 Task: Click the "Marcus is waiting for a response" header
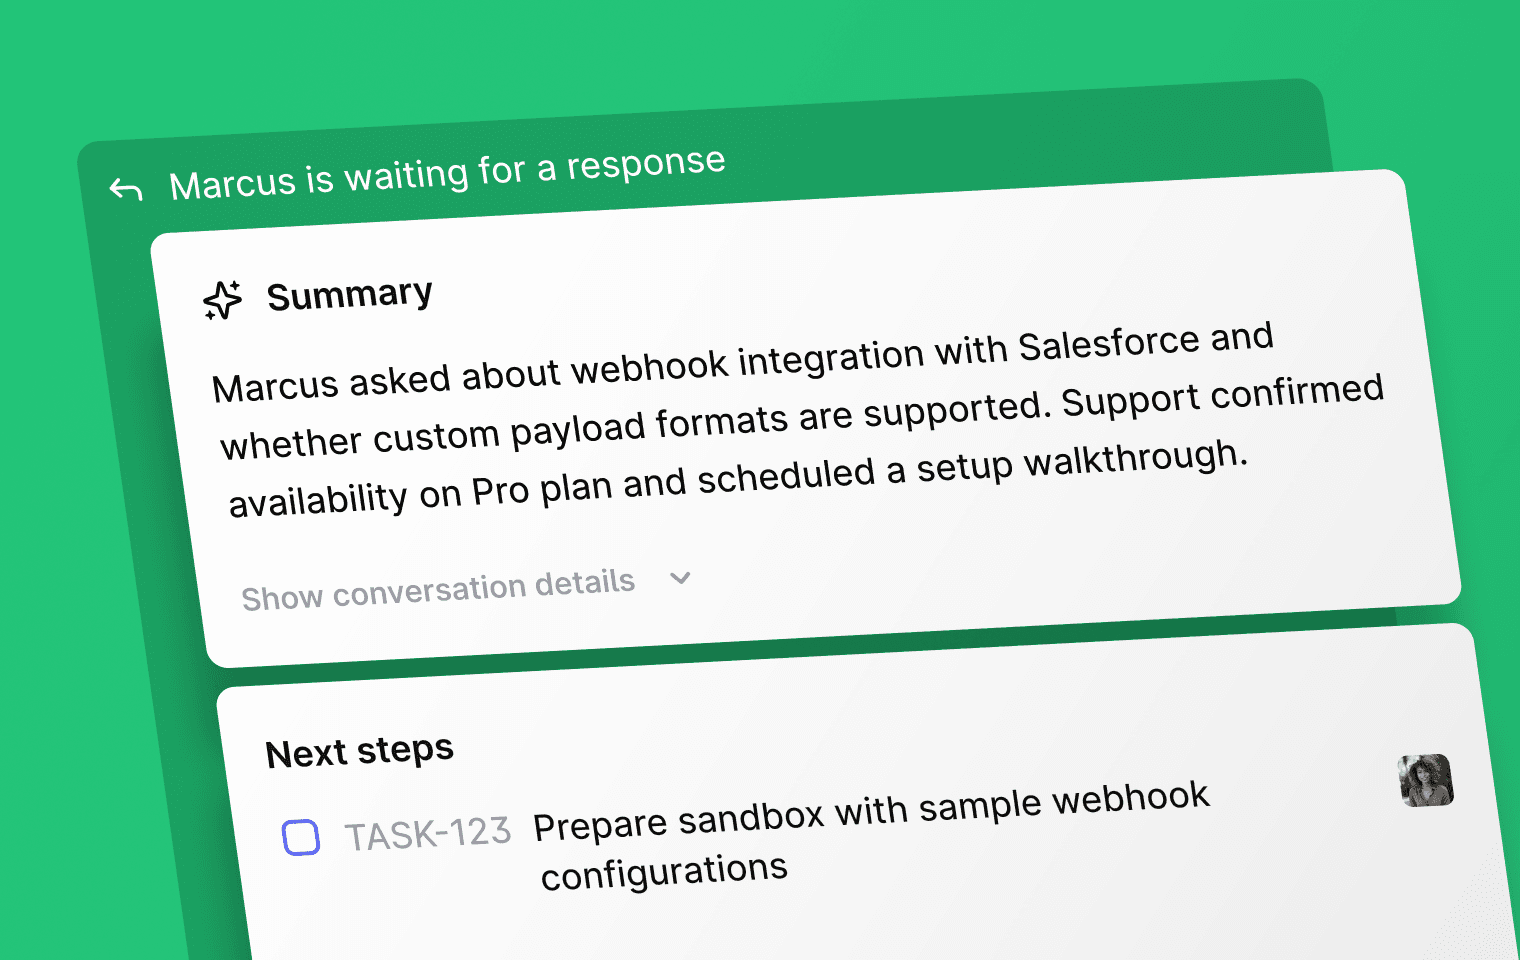click(447, 174)
